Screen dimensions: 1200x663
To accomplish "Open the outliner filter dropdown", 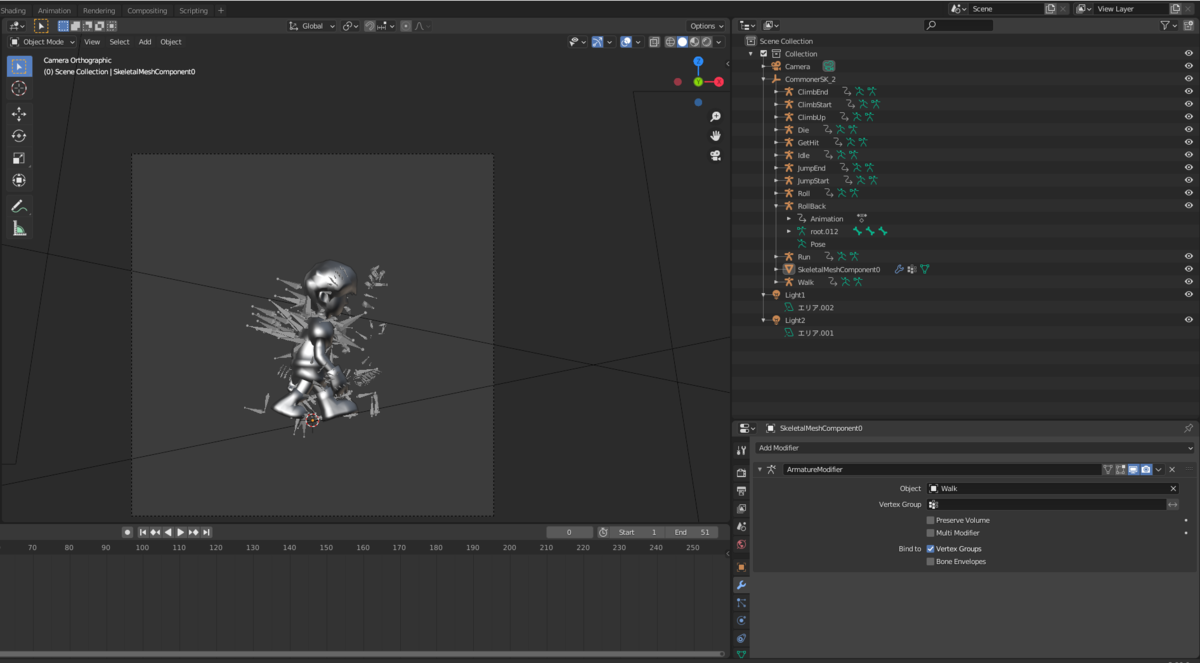I will 1167,25.
